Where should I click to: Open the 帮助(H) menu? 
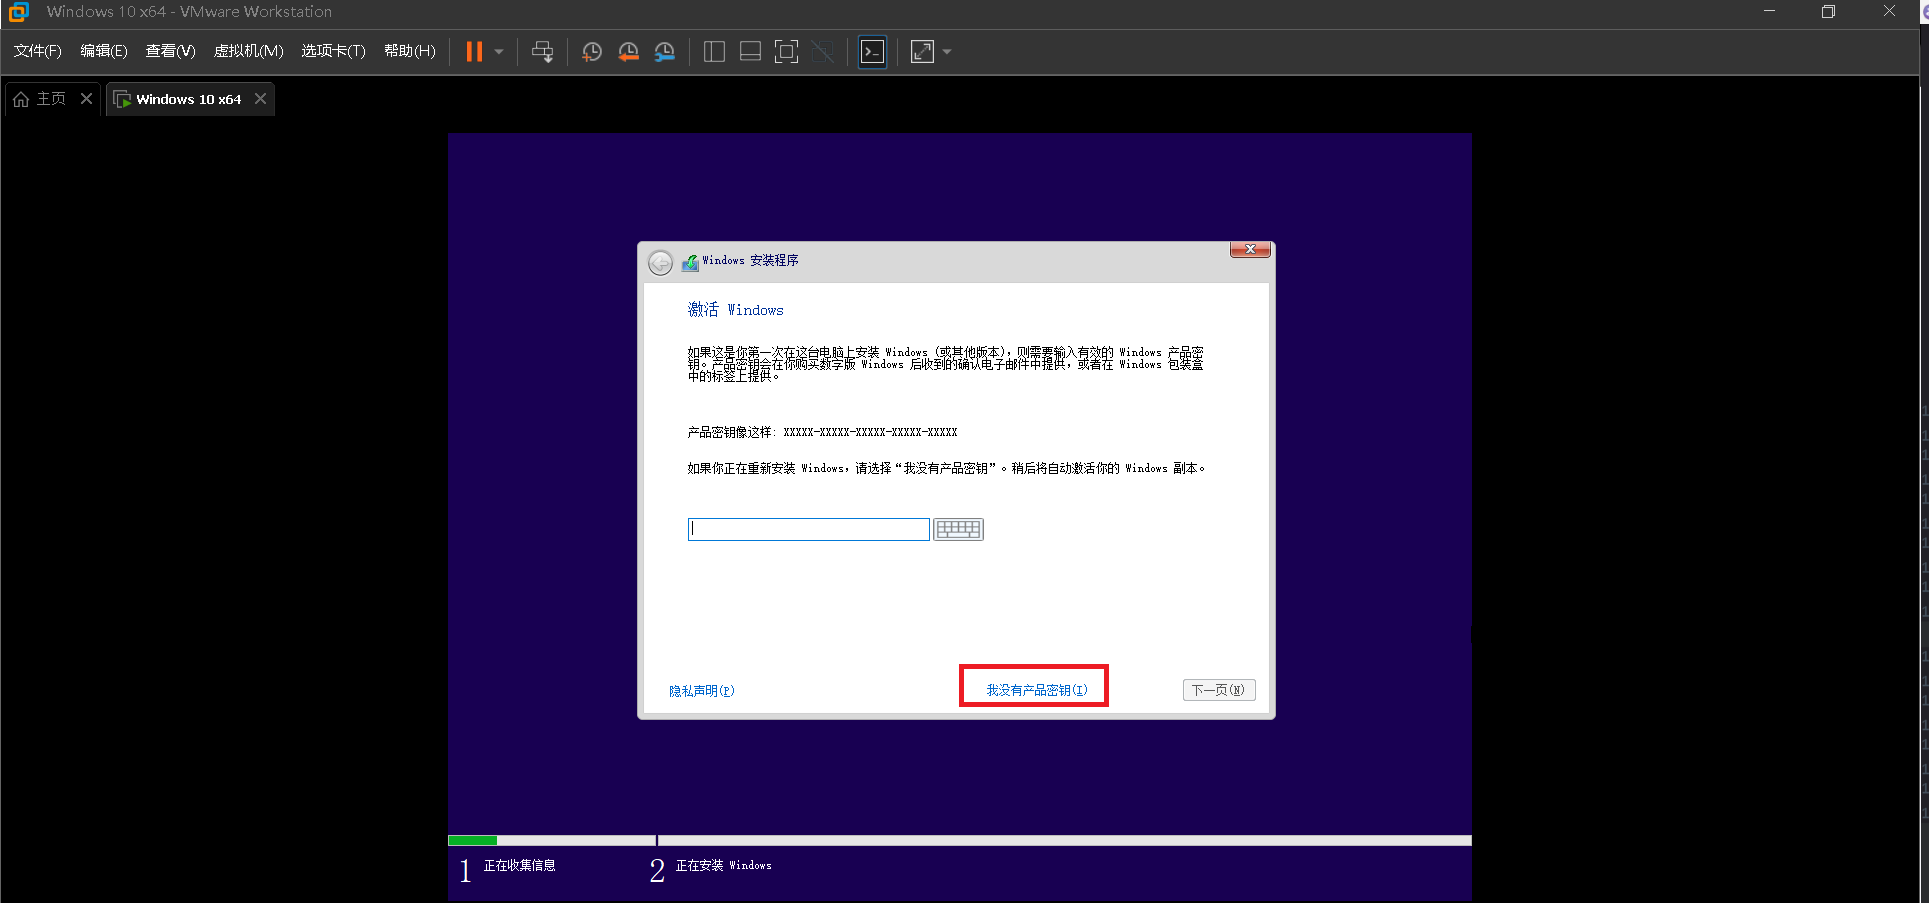tap(410, 51)
